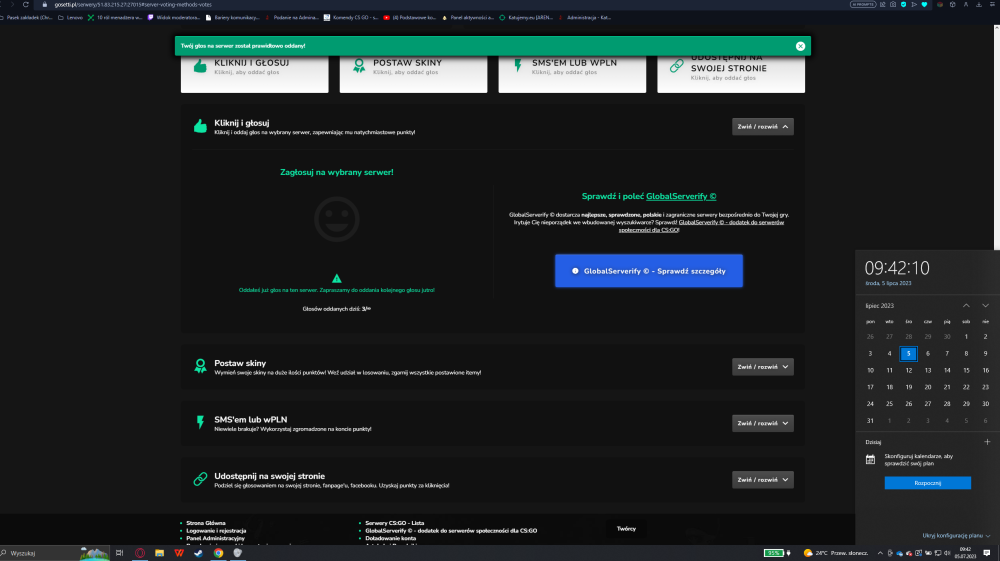Click the battery 95% indicator in taskbar
1000x561 pixels.
pos(774,553)
